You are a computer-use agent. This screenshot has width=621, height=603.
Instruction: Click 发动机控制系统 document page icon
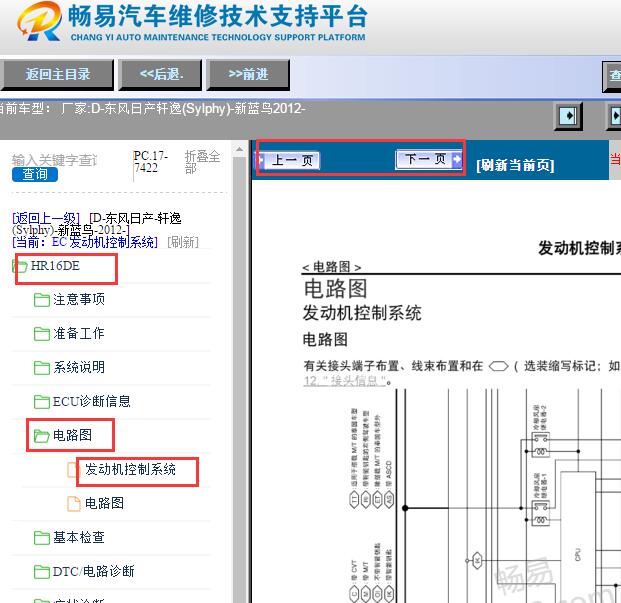(74, 470)
